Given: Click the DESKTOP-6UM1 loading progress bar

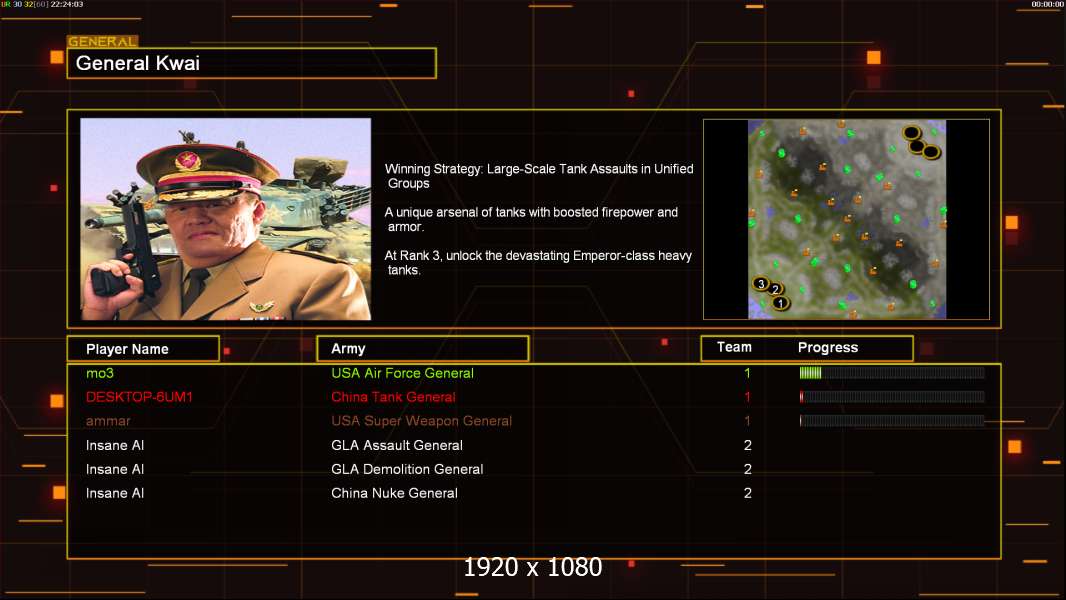Looking at the screenshot, I should click(x=892, y=397).
